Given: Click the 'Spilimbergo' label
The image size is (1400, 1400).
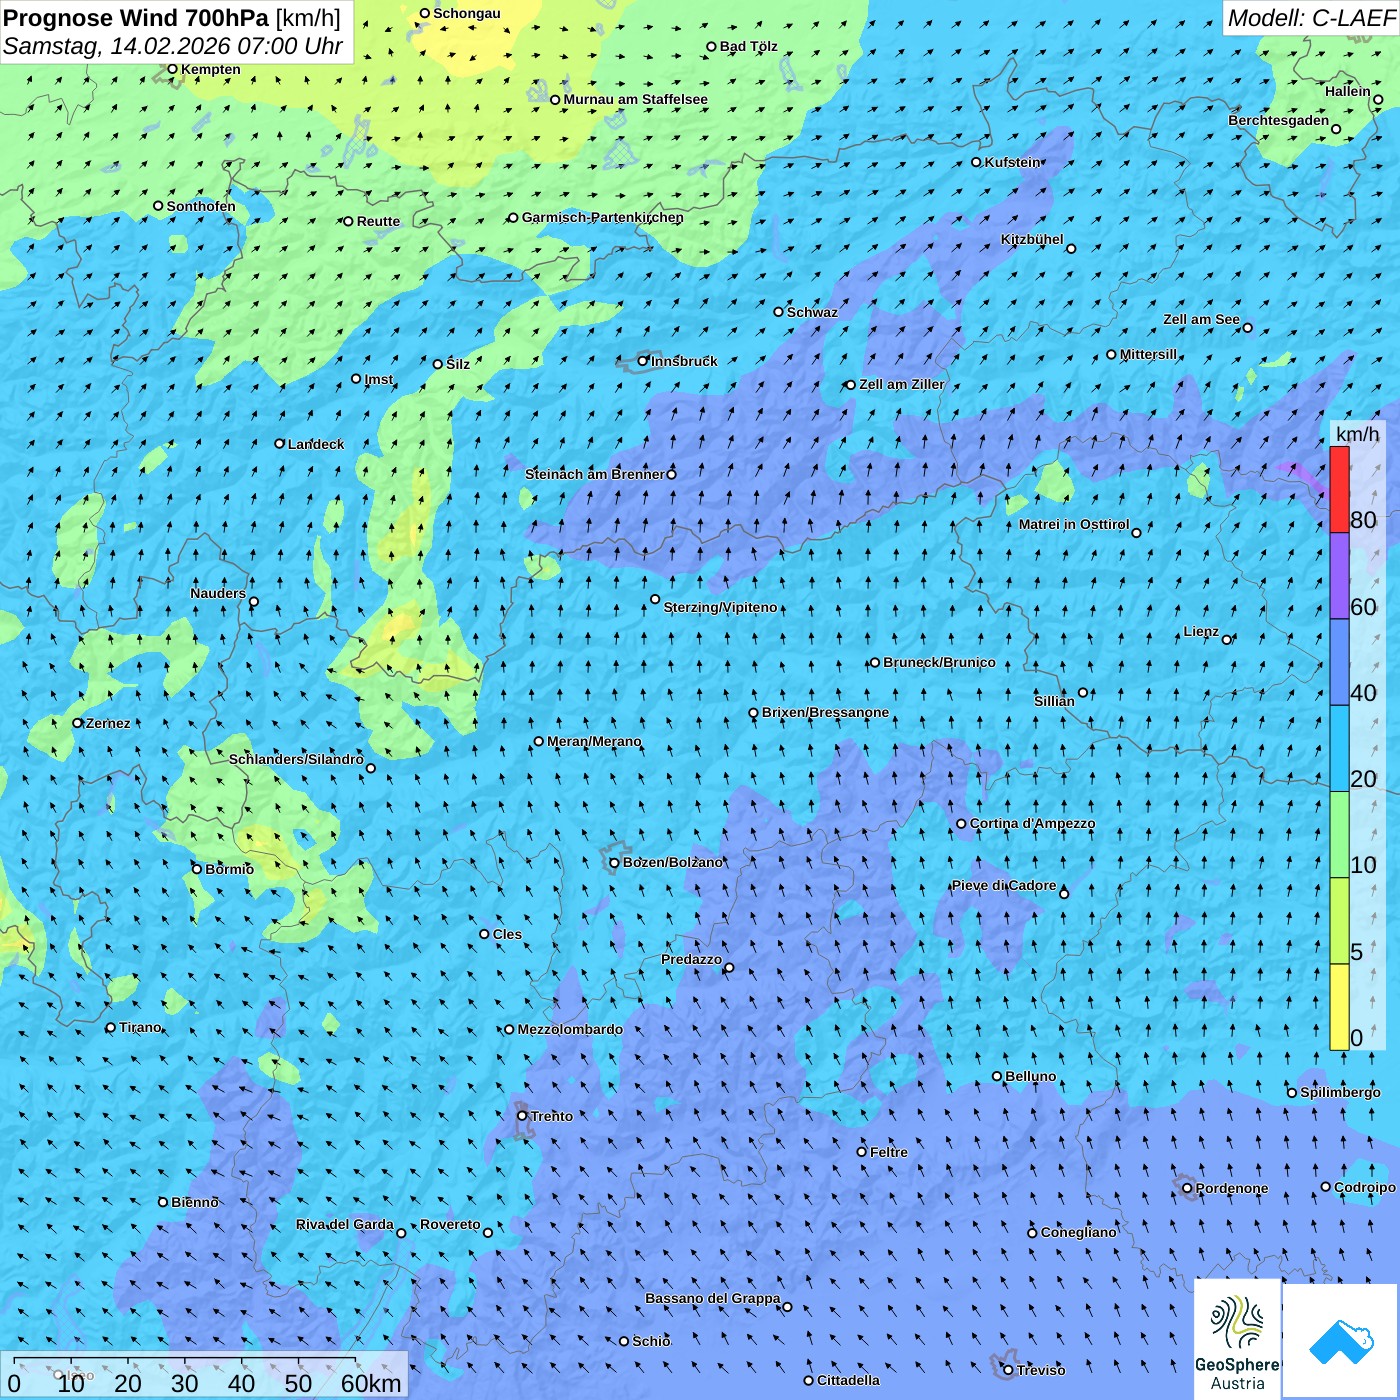Looking at the screenshot, I should click(x=1340, y=1092).
